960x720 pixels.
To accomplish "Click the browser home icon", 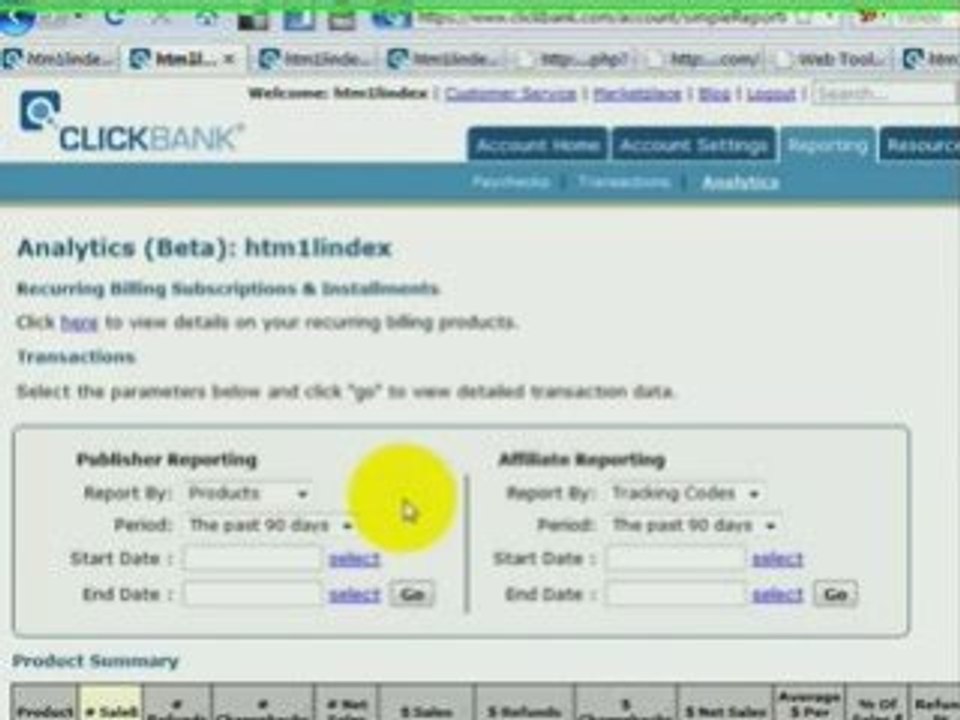I will coord(206,18).
